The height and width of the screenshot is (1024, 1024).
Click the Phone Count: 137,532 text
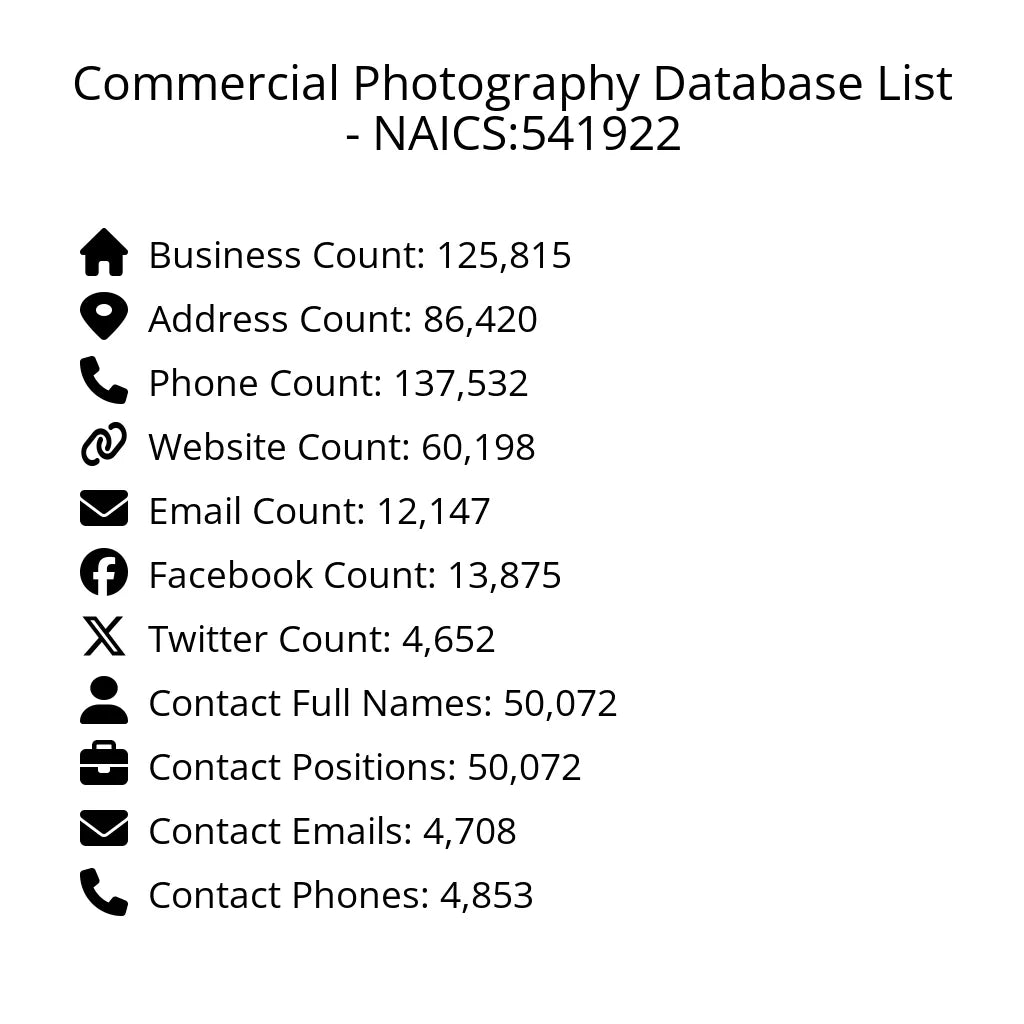[x=338, y=383]
